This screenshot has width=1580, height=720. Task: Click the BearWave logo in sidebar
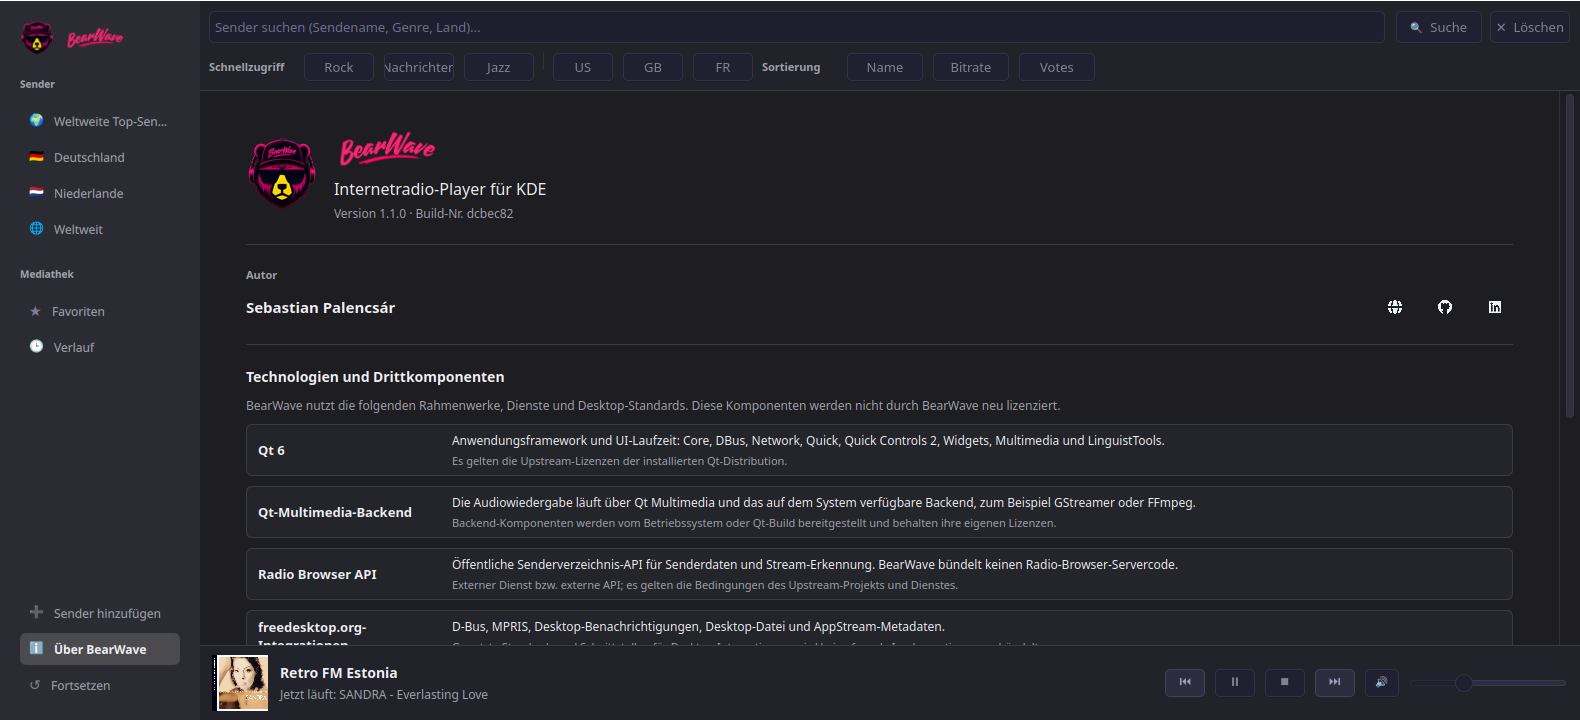click(x=72, y=38)
